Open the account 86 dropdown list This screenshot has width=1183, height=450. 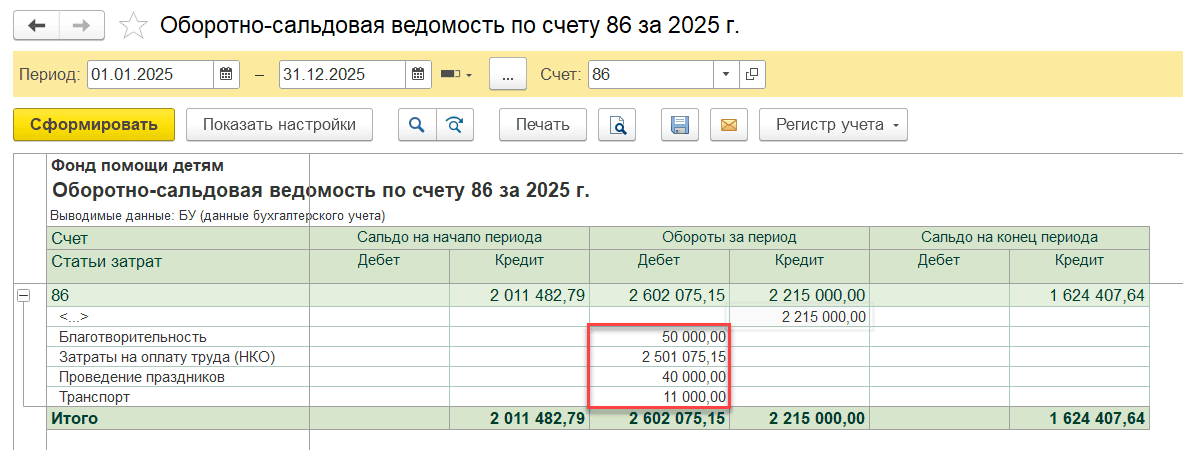tap(726, 75)
